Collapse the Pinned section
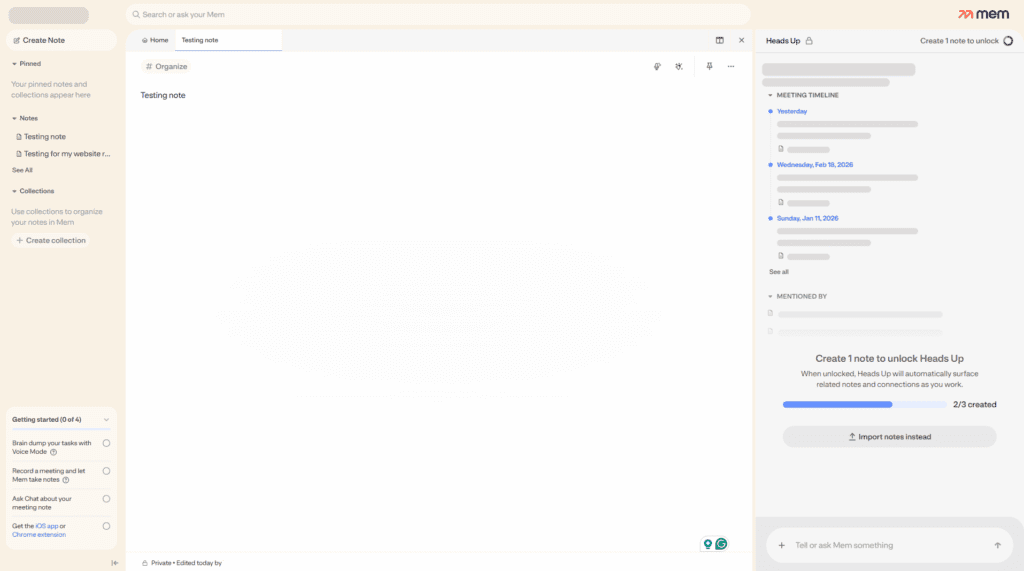The image size is (1024, 571). point(14,64)
